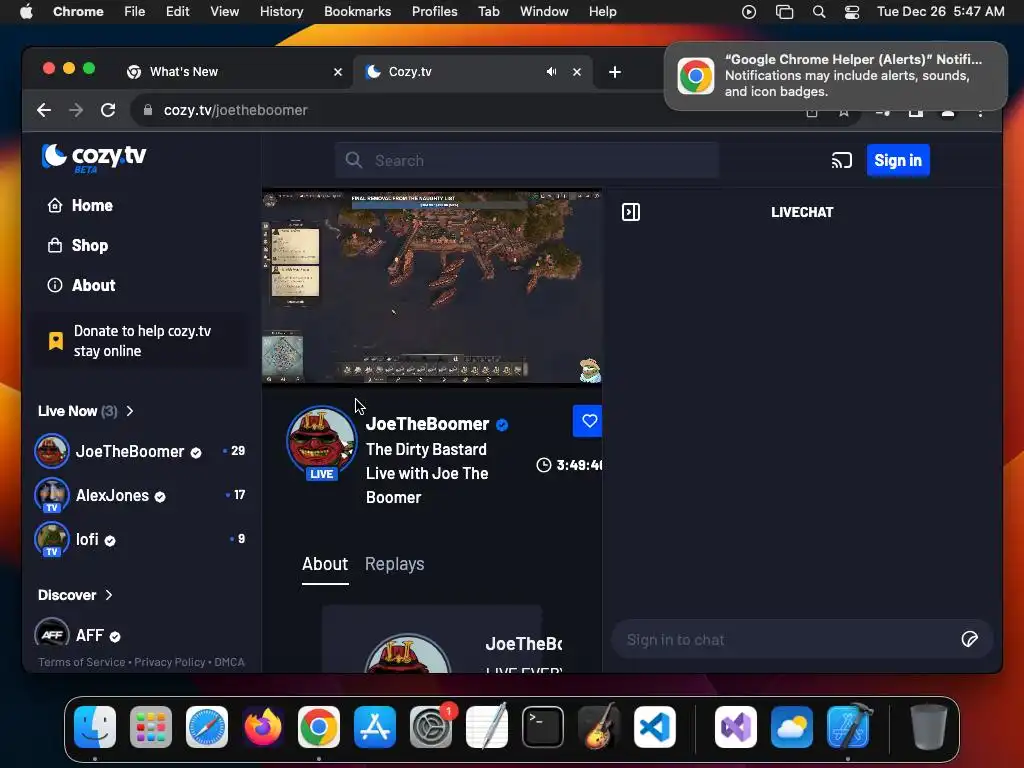
Task: Open Firefox from the Dock
Action: point(263,727)
